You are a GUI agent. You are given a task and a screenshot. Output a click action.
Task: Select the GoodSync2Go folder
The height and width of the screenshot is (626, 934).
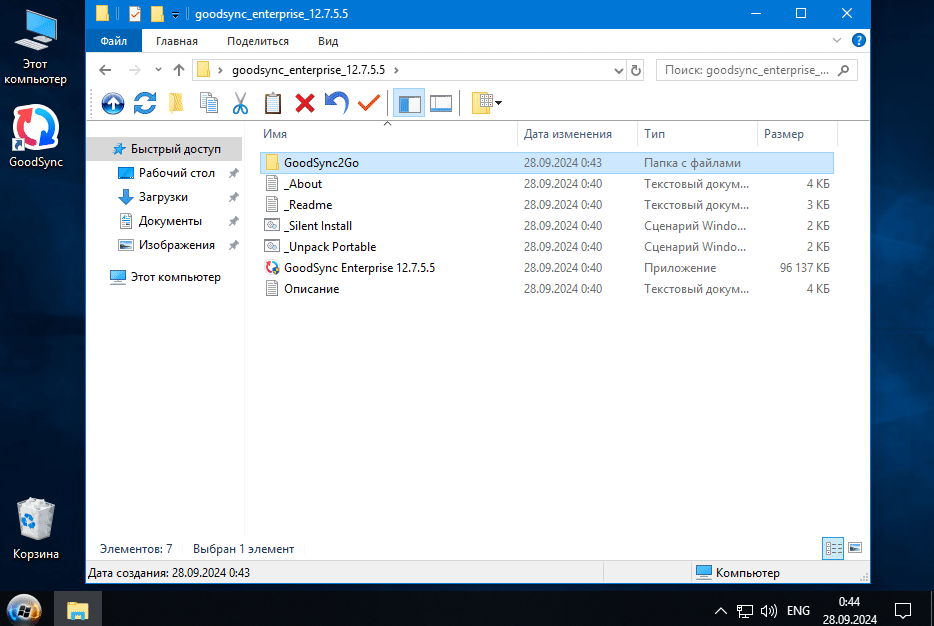coord(546,163)
